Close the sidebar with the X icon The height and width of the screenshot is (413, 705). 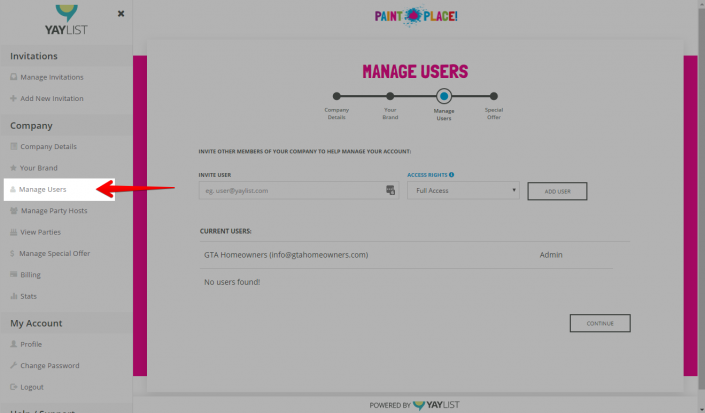(120, 13)
